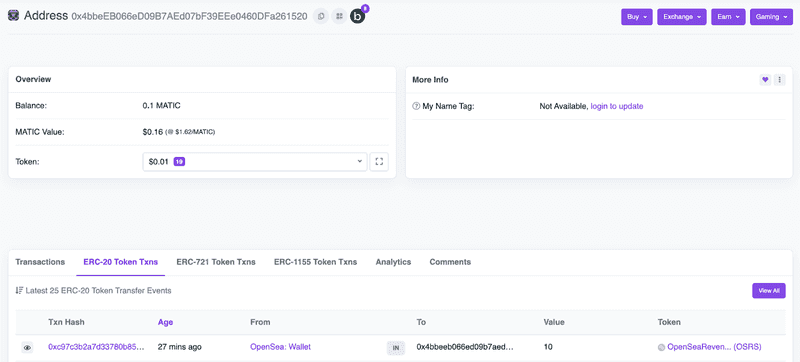800x362 pixels.
Task: Click the MATIC value $0.16
Action: 153,132
